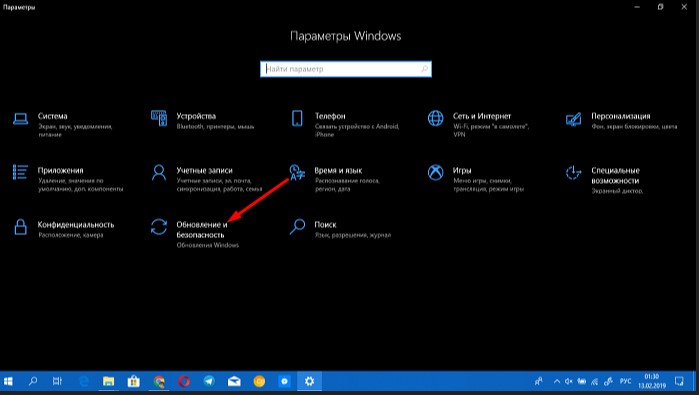Open the Обновление и безопасность link
Viewport: 699px width, 395px height.
point(201,230)
